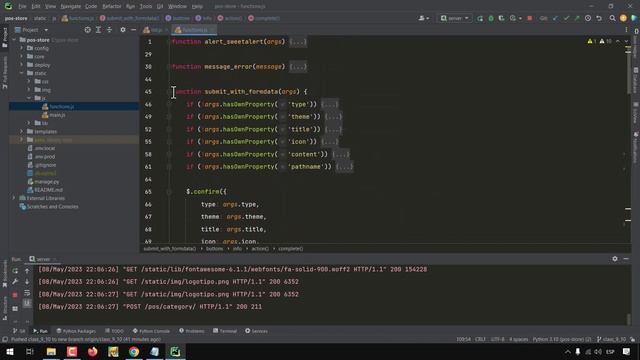This screenshot has height=360, width=640.
Task: Jump to next highlighted error arrow
Action: 627,42
